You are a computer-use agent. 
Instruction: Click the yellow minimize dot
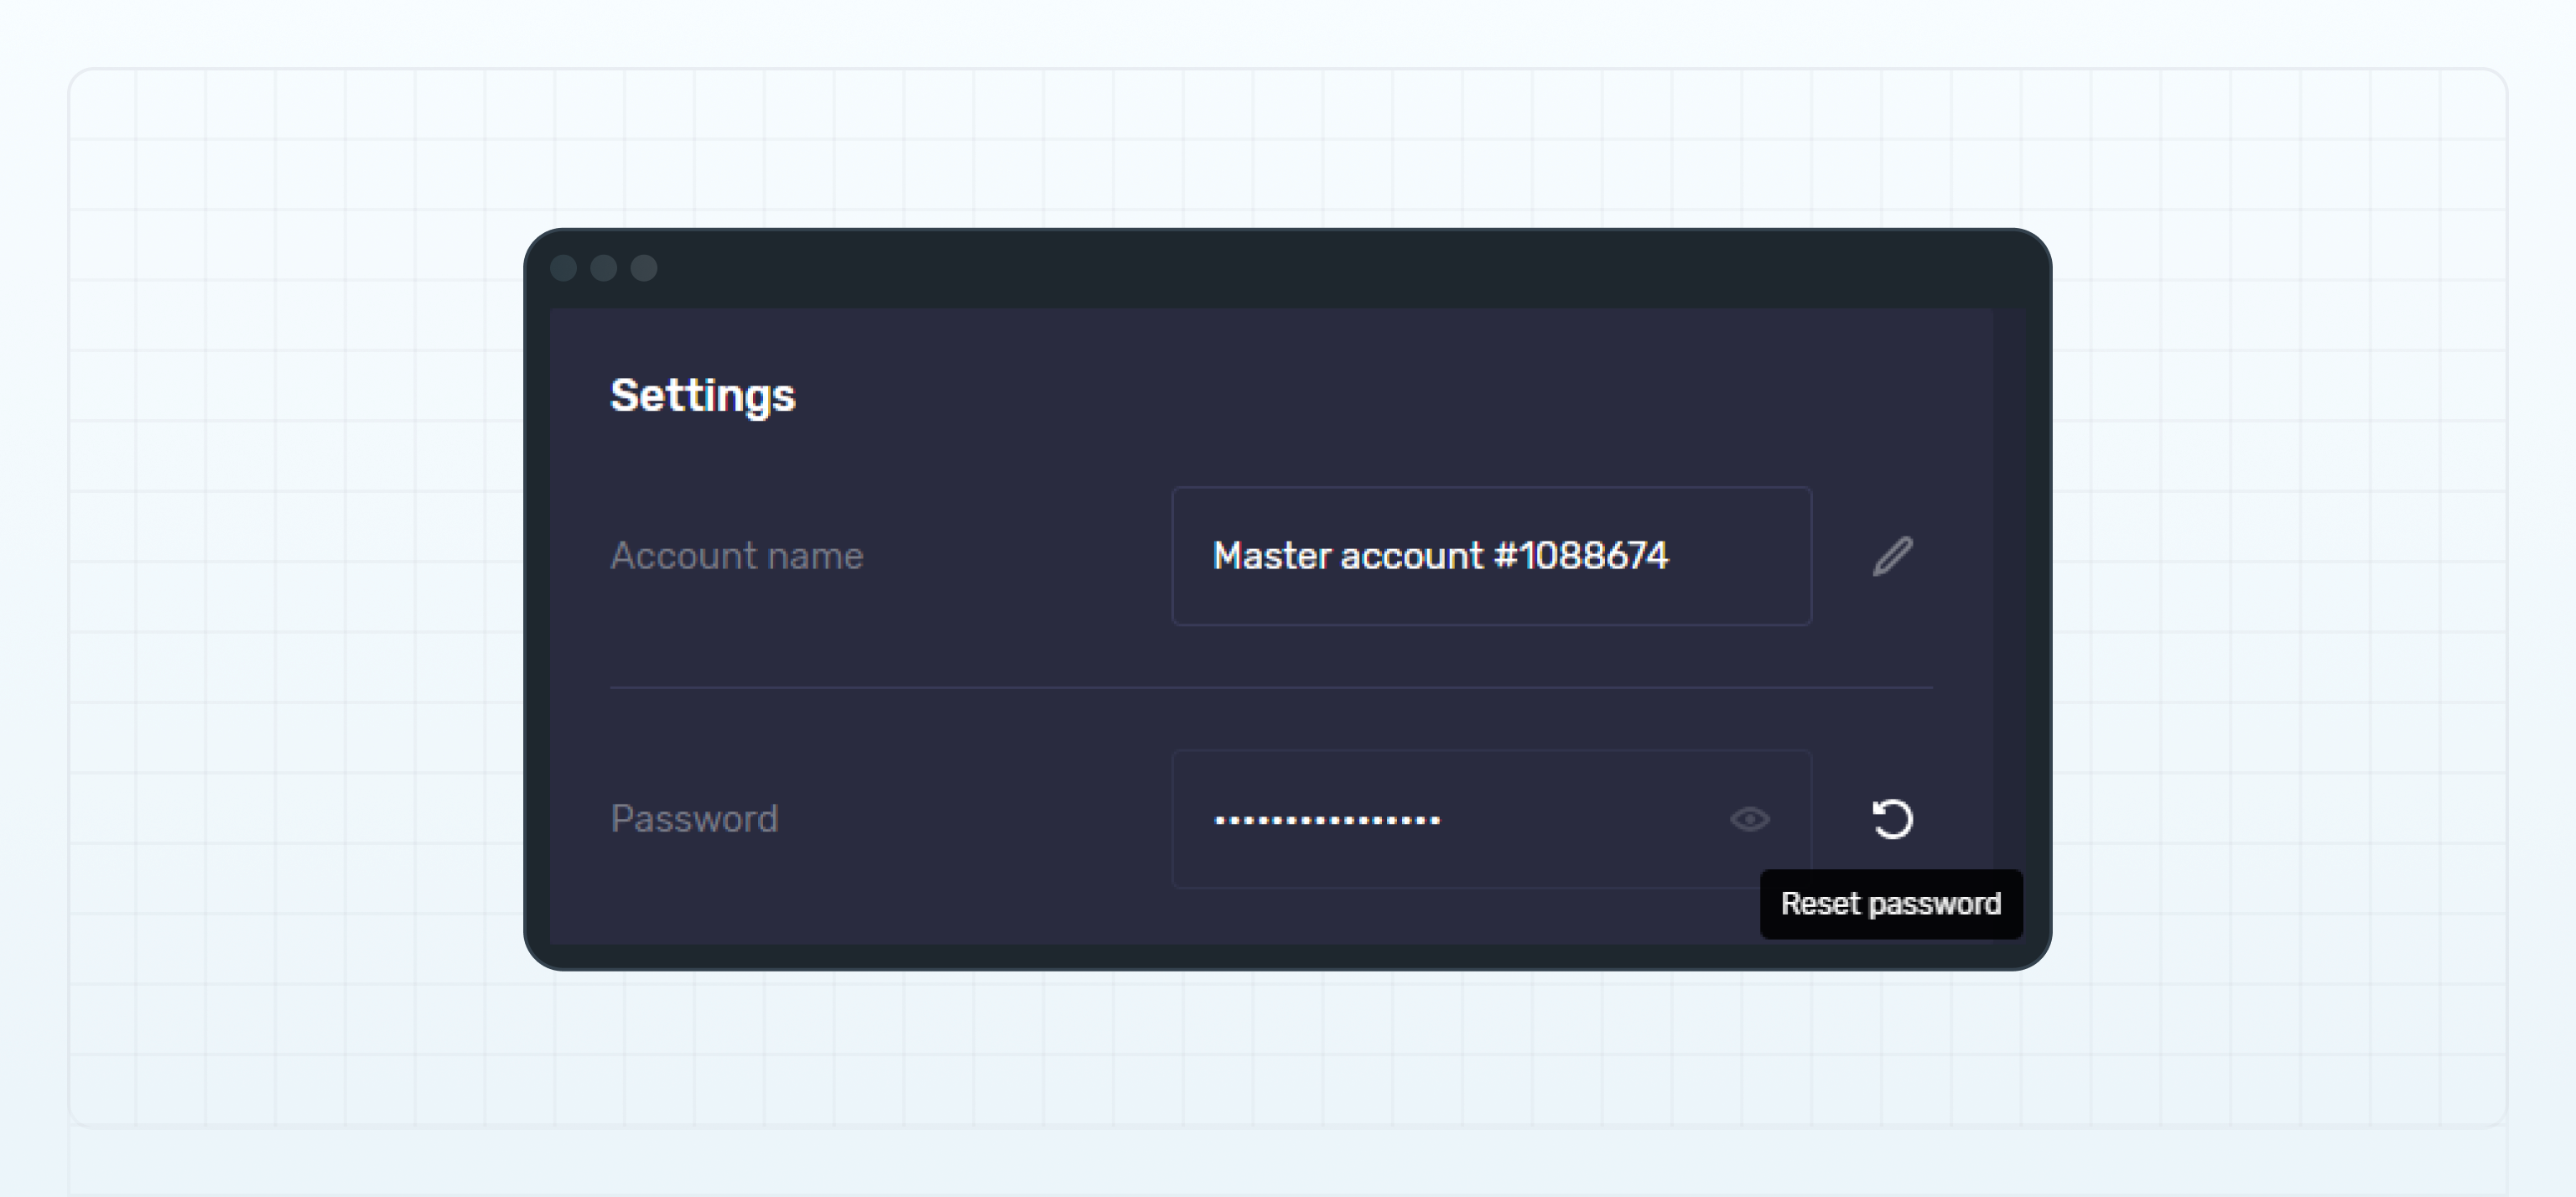[x=604, y=268]
